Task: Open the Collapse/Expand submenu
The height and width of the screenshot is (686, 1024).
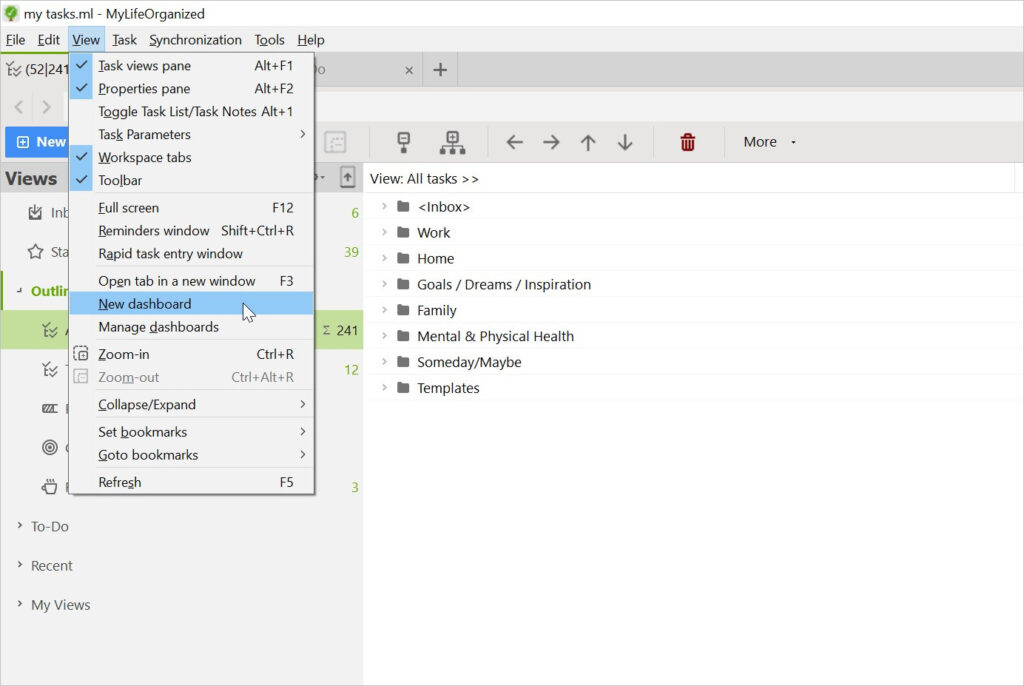Action: [x=147, y=405]
